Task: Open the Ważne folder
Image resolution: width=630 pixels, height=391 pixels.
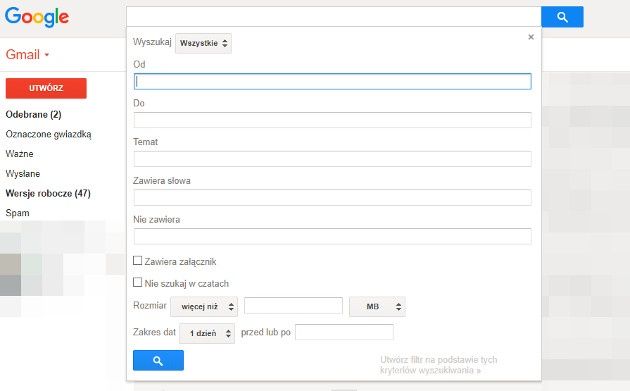Action: click(19, 154)
